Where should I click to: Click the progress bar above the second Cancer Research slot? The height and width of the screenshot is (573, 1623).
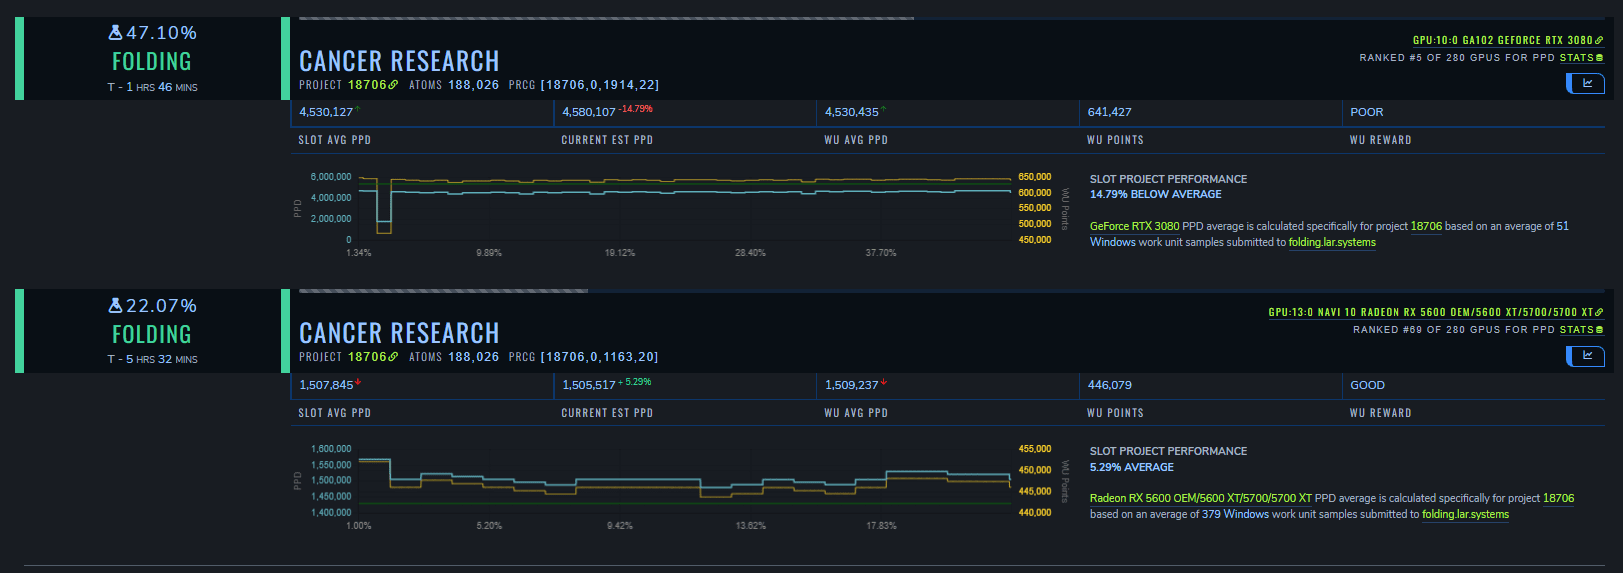pos(443,291)
